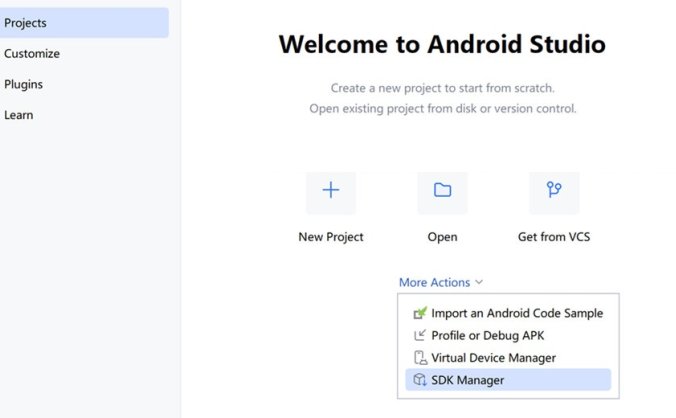The height and width of the screenshot is (418, 676).
Task: Click the Welcome to Android Studio heading
Action: tap(442, 44)
